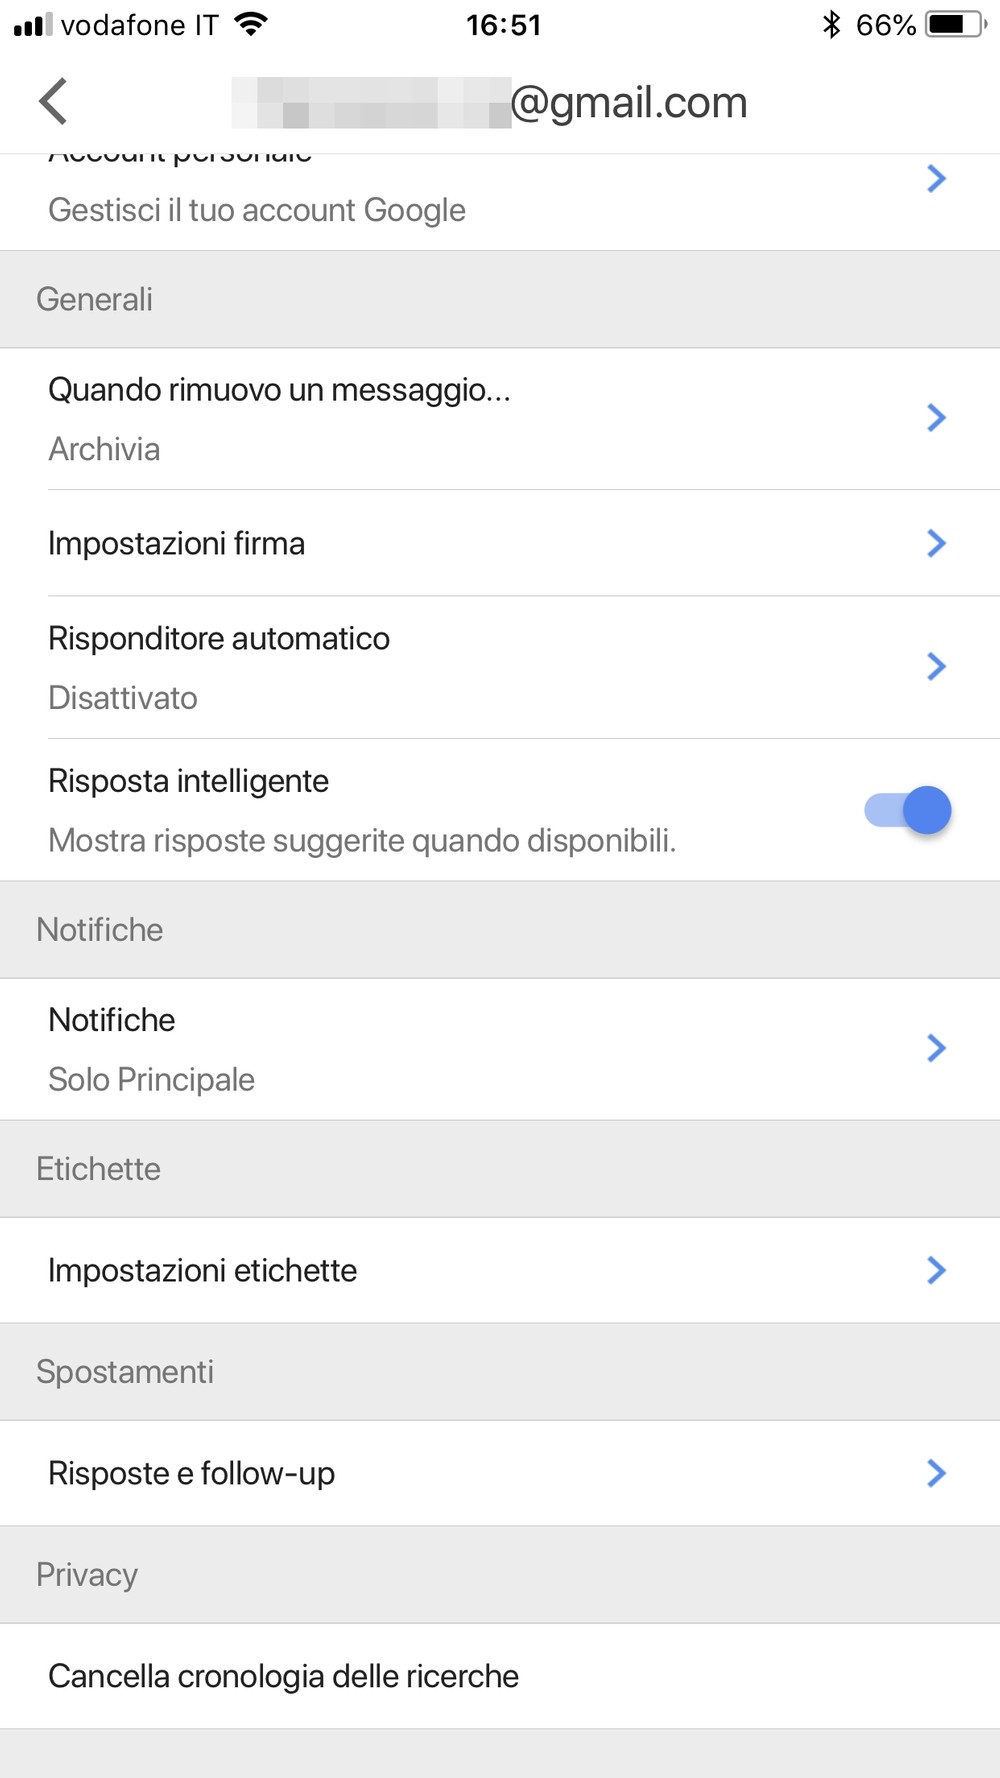Tap chevron for Impostazioni etichette
The image size is (1000, 1778).
pyautogui.click(x=936, y=1270)
